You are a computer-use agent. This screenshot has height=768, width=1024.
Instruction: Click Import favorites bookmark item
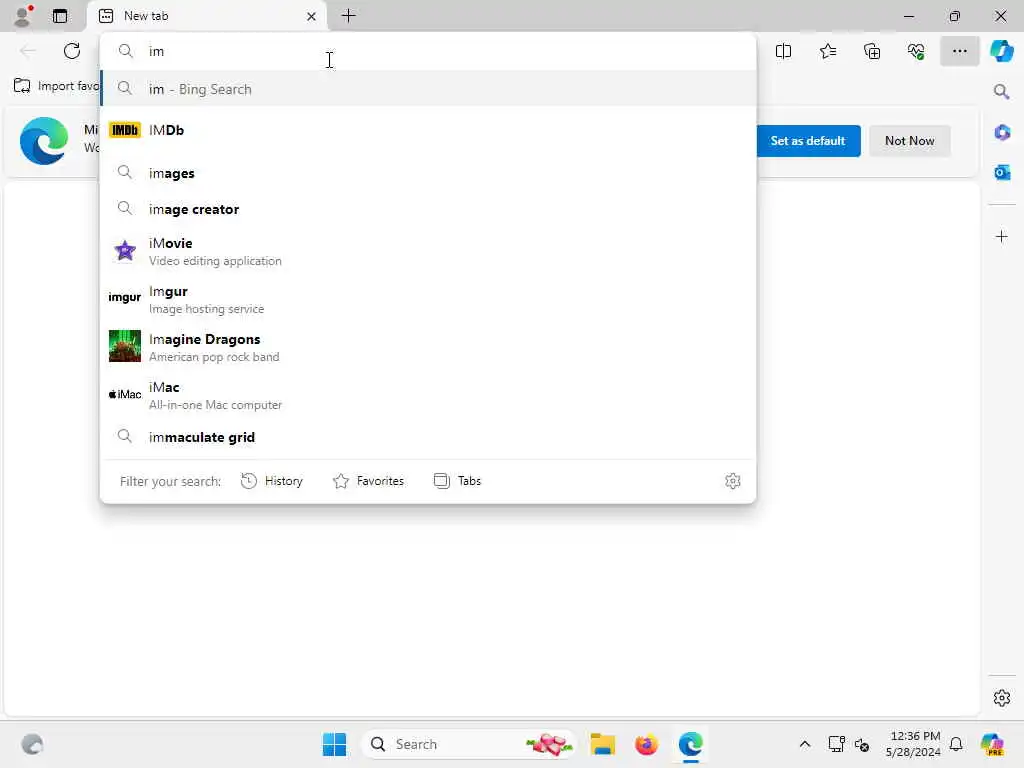[56, 86]
